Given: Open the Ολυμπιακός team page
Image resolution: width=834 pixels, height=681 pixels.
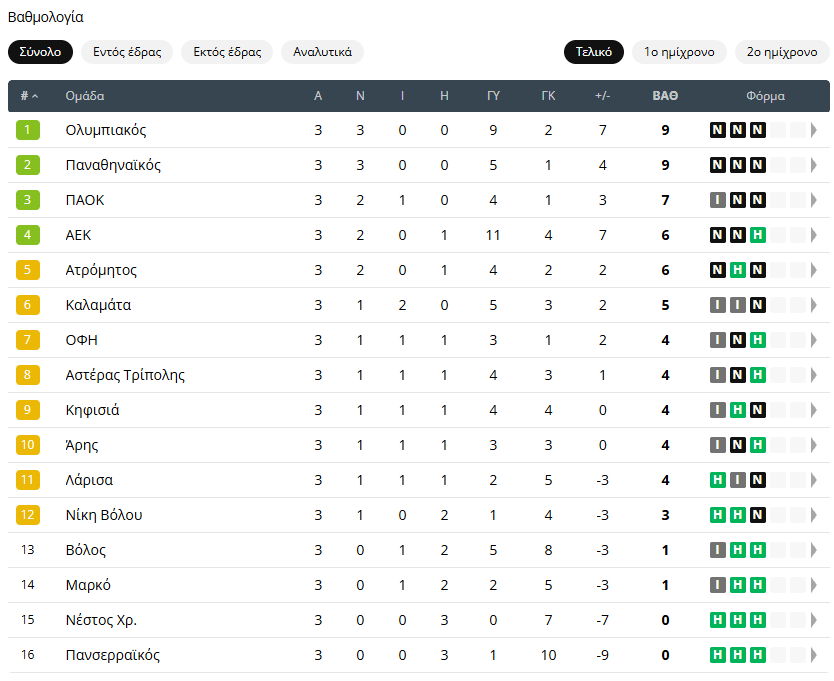Looking at the screenshot, I should (x=106, y=130).
